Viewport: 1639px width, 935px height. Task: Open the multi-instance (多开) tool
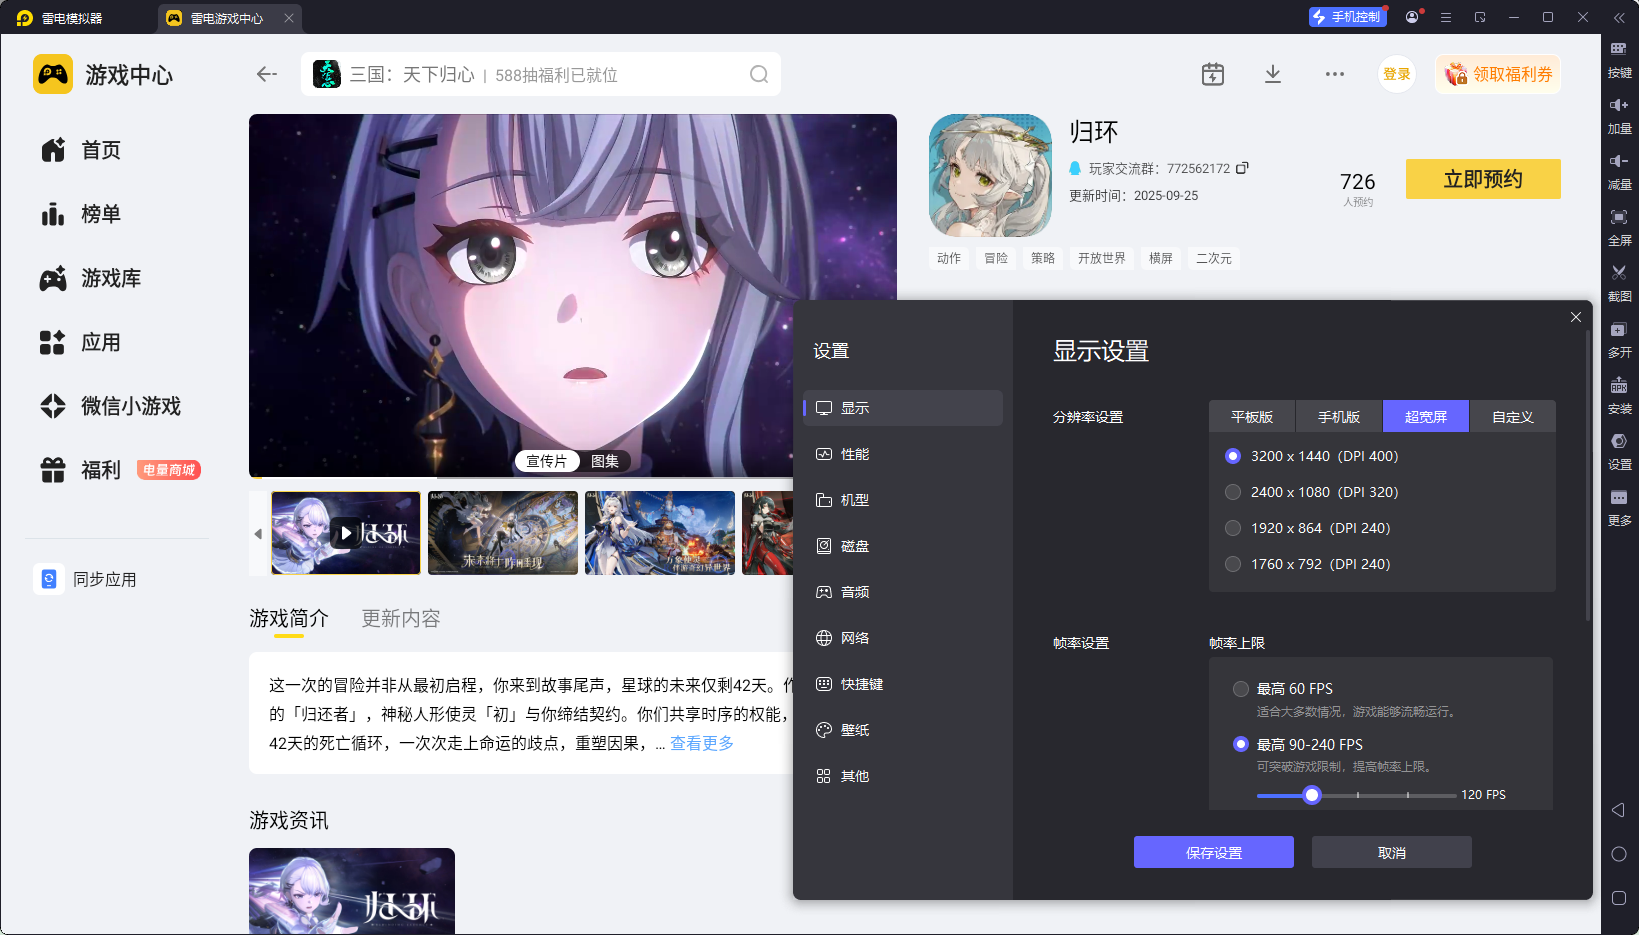(1619, 330)
